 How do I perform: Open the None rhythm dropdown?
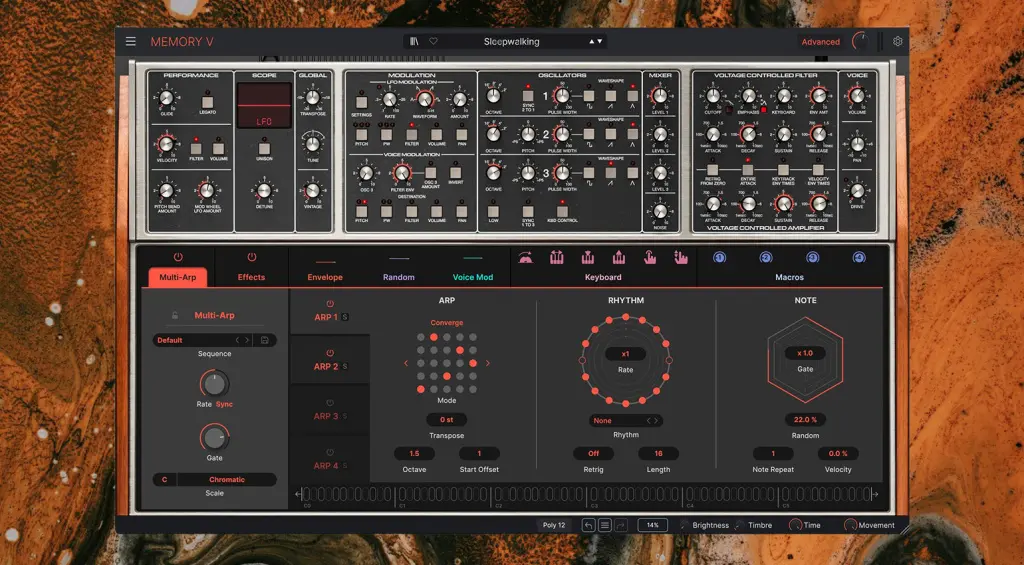[626, 421]
